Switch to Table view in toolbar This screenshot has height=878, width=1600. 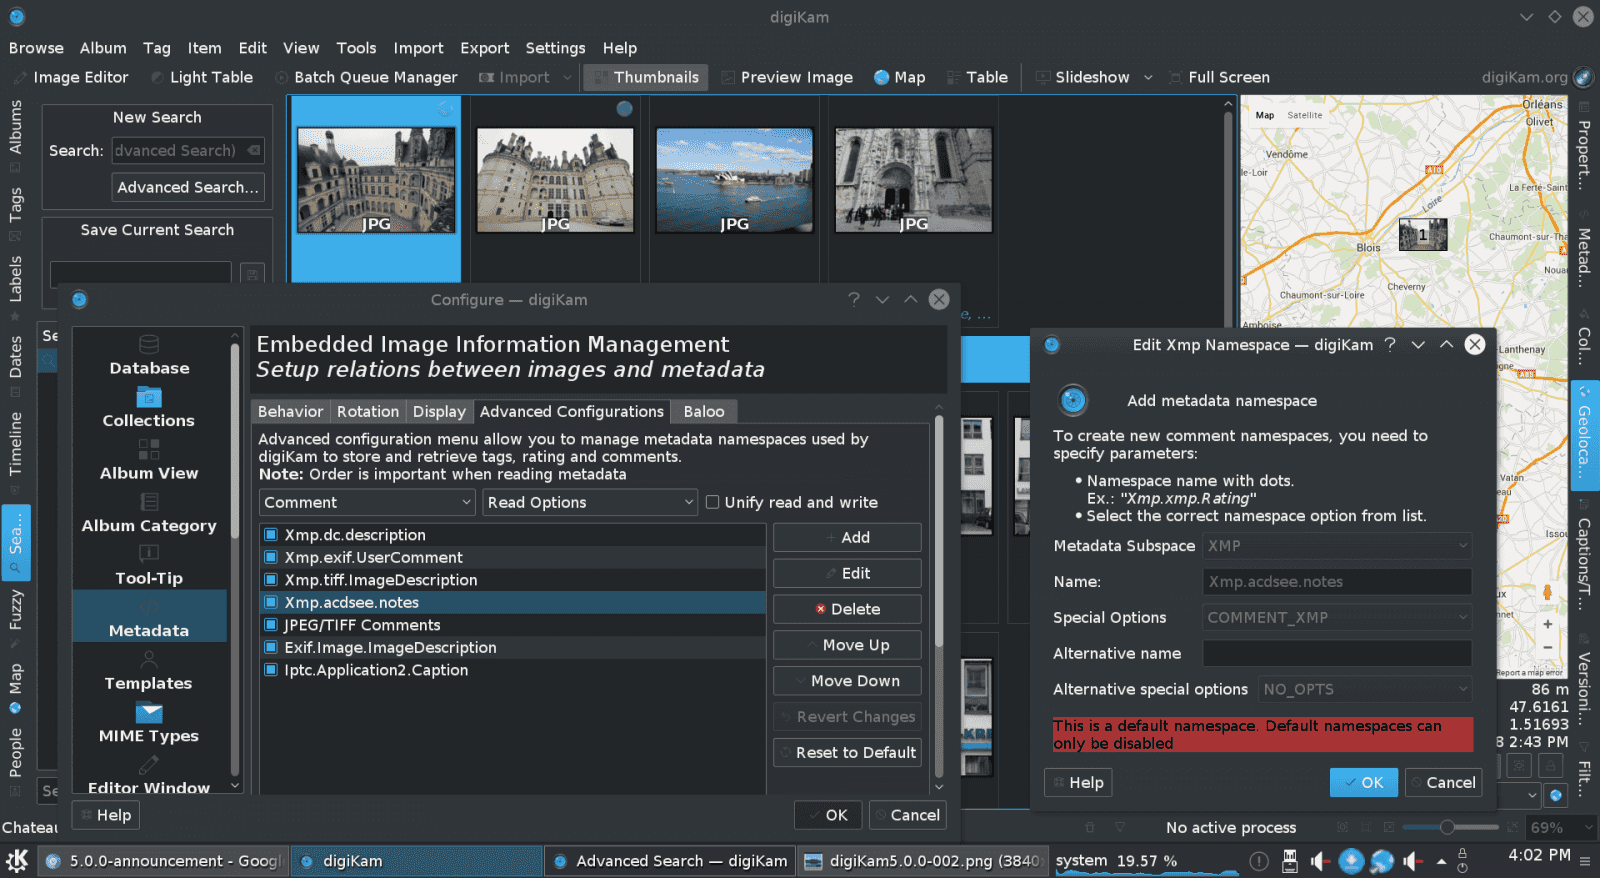click(x=977, y=77)
